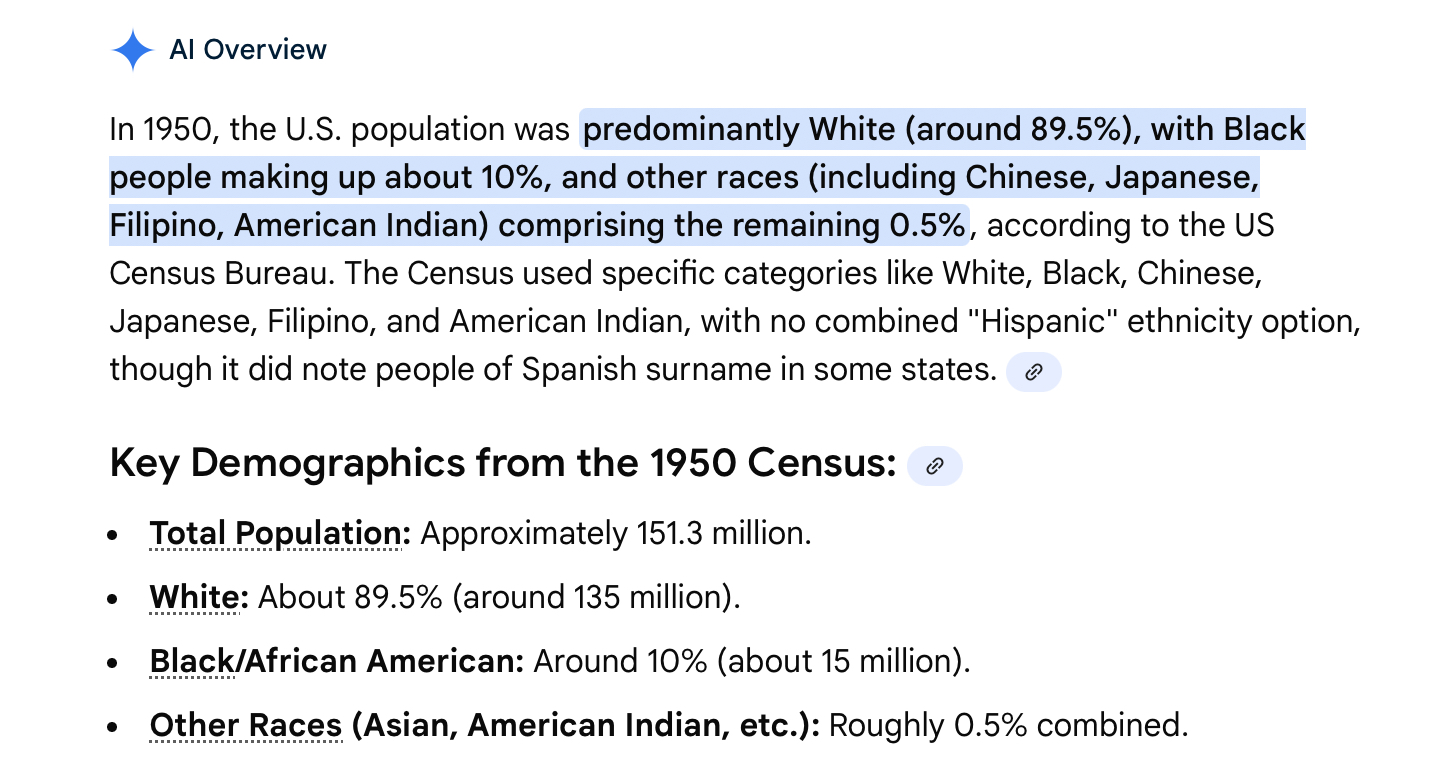Click the bold "(Asian, American Indian, etc.)" text
Screen dimensions: 1429x773
coord(585,726)
